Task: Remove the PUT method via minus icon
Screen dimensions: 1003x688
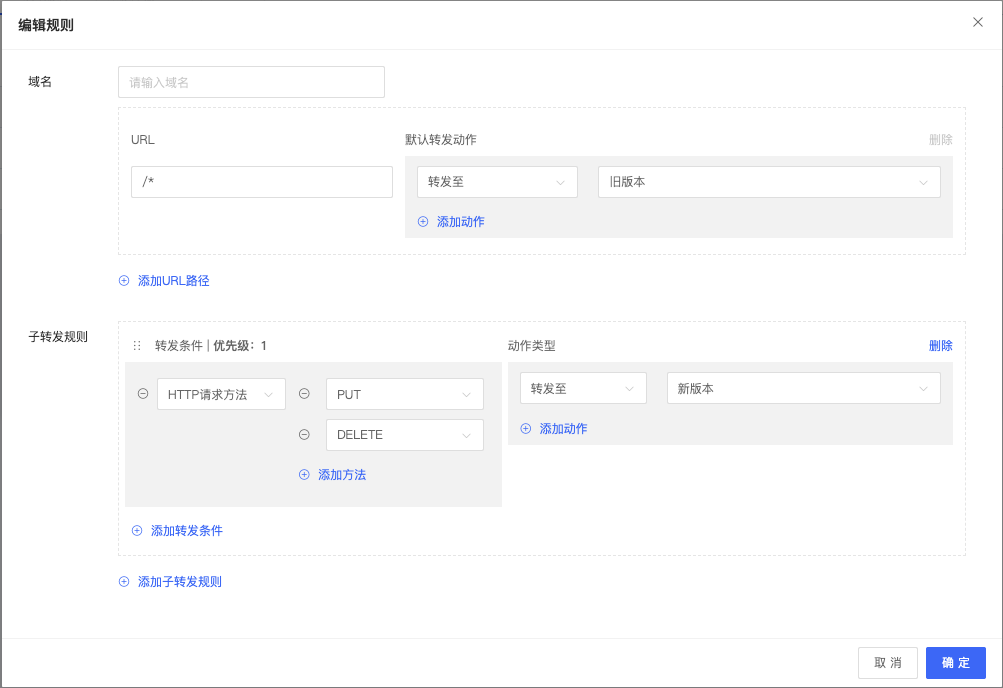Action: pyautogui.click(x=305, y=394)
